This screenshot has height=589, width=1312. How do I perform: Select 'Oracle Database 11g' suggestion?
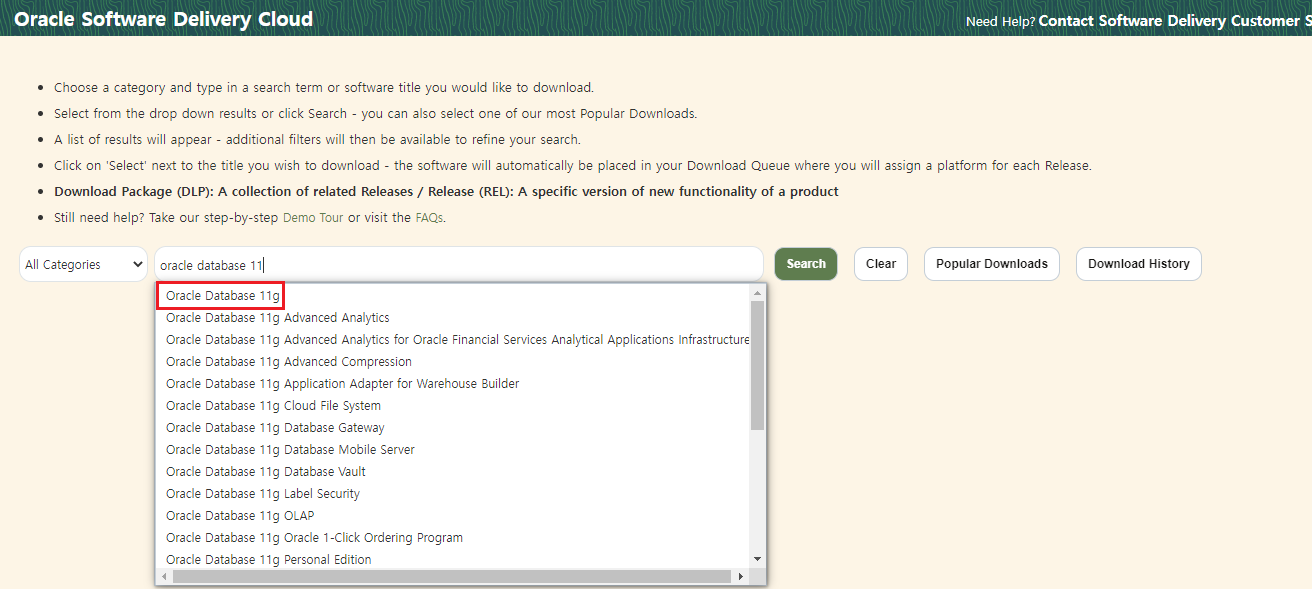coord(223,296)
